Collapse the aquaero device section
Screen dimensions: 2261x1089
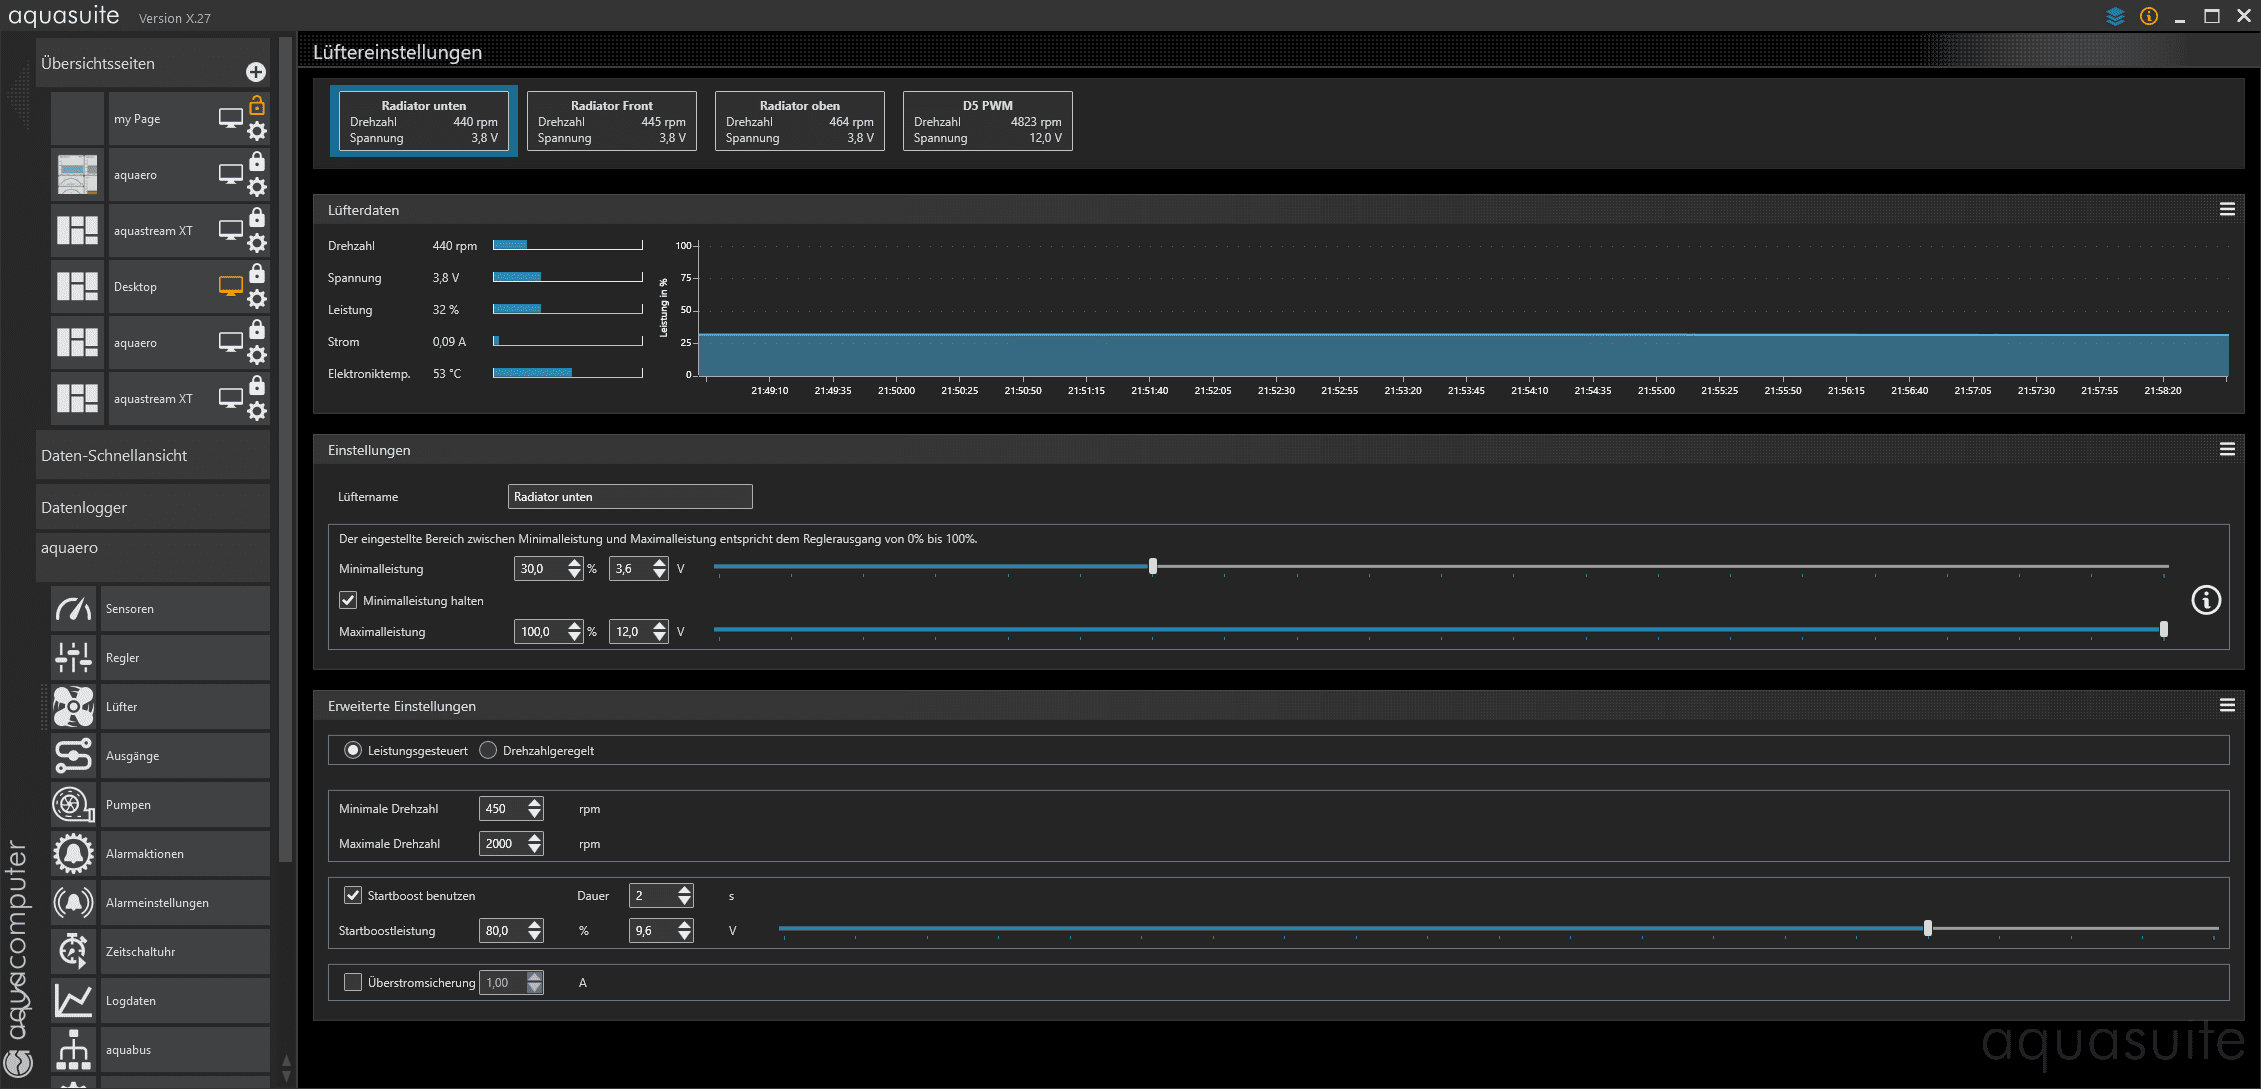click(x=153, y=556)
